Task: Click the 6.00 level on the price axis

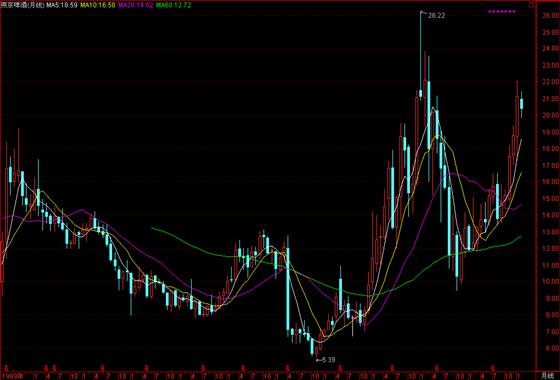Action: coord(550,348)
